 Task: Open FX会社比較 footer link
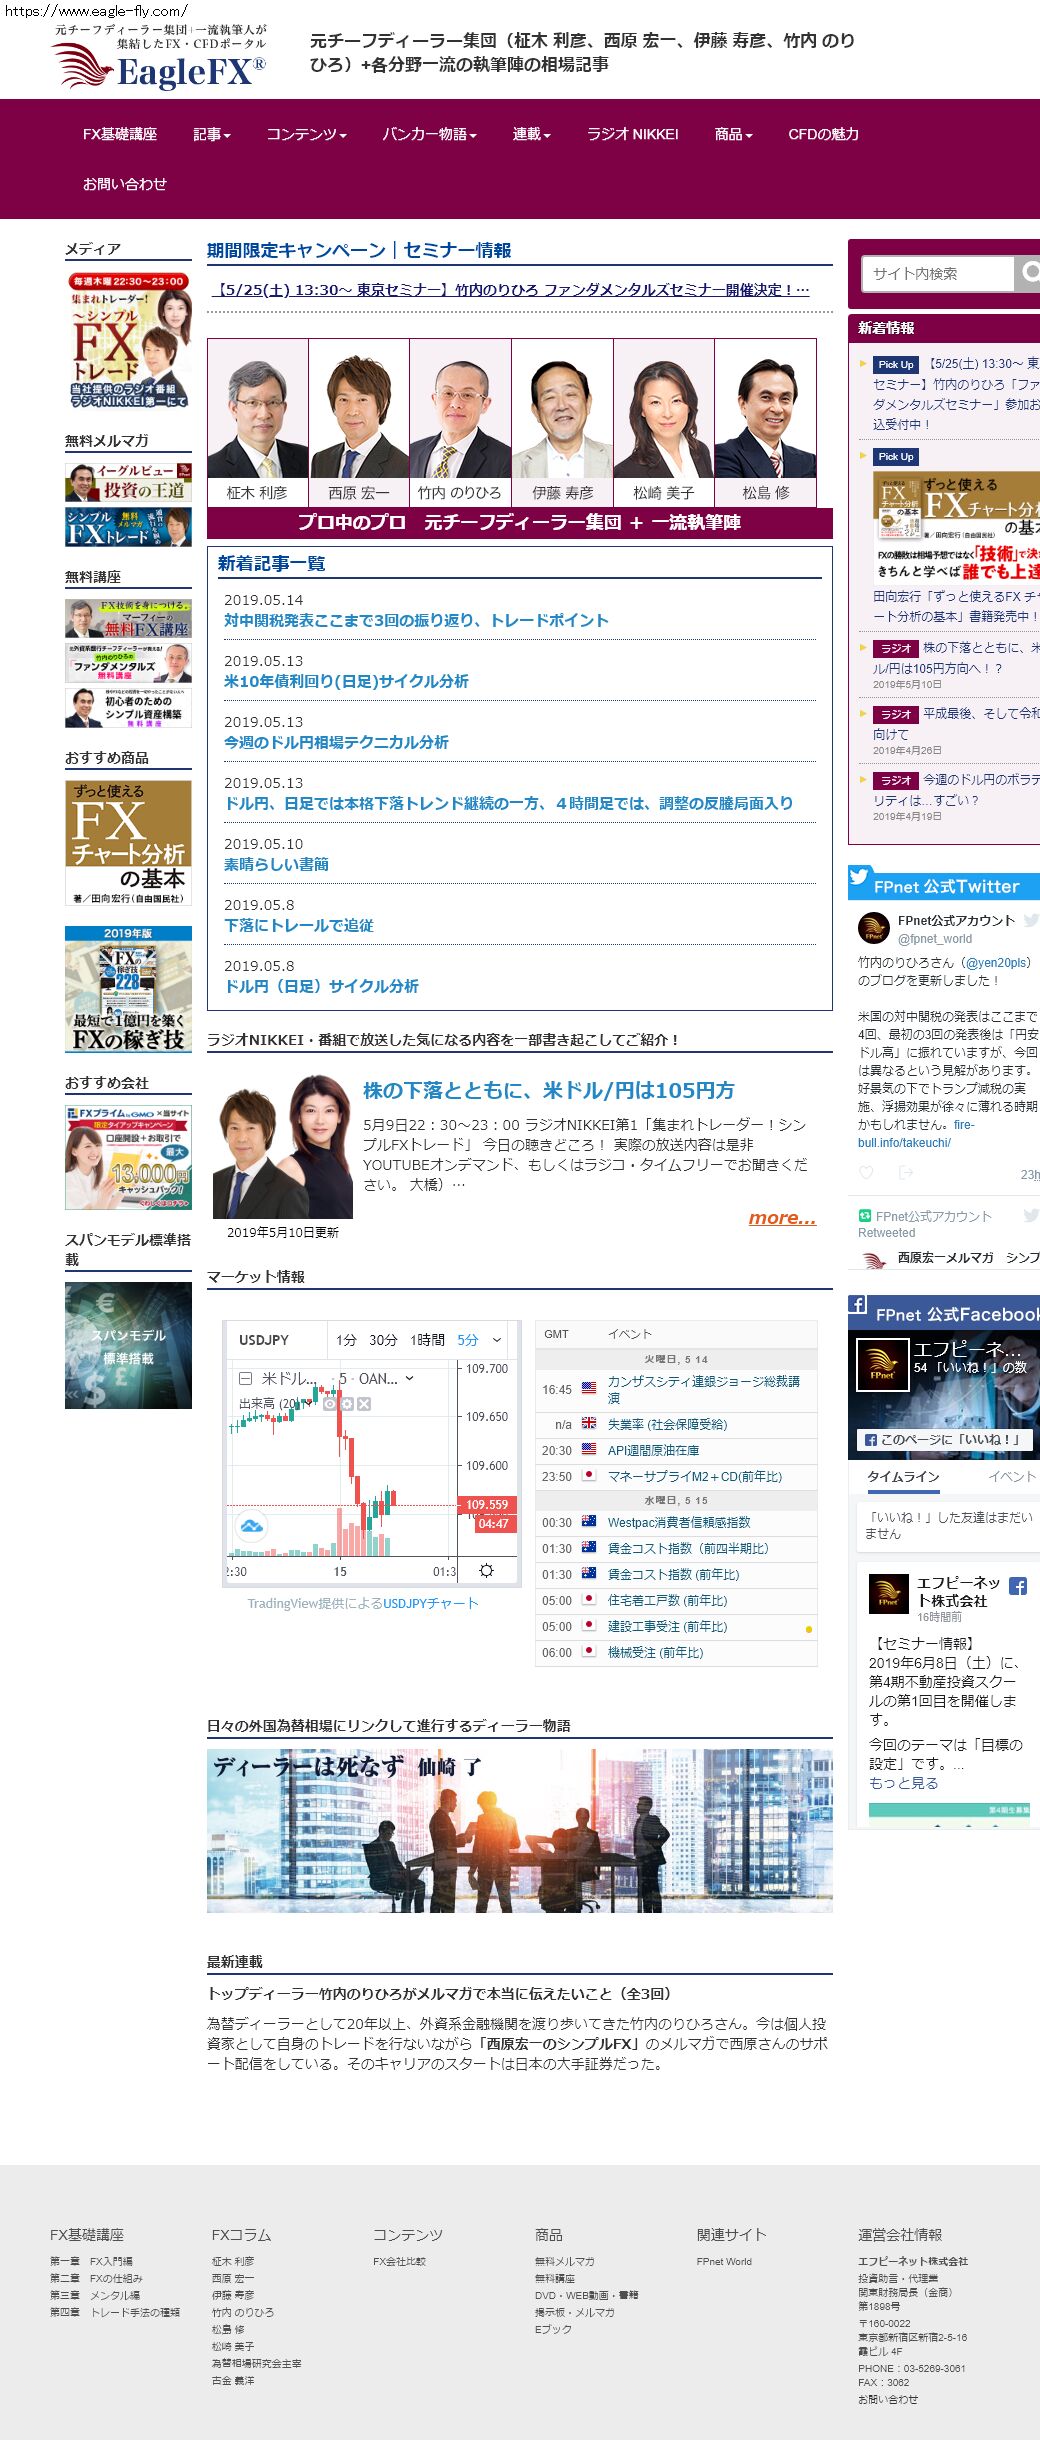point(399,2261)
